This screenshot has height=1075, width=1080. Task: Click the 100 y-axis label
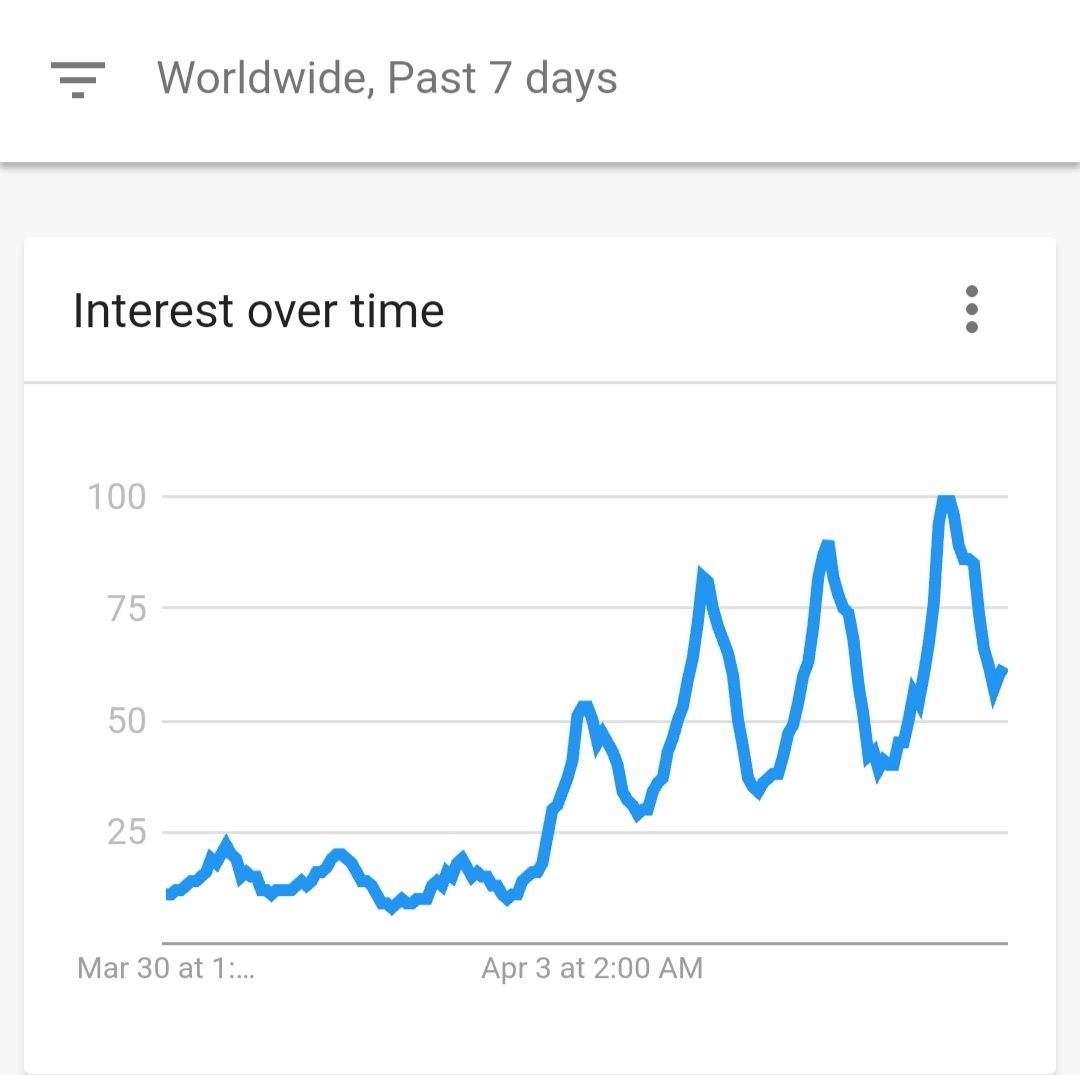coord(117,497)
